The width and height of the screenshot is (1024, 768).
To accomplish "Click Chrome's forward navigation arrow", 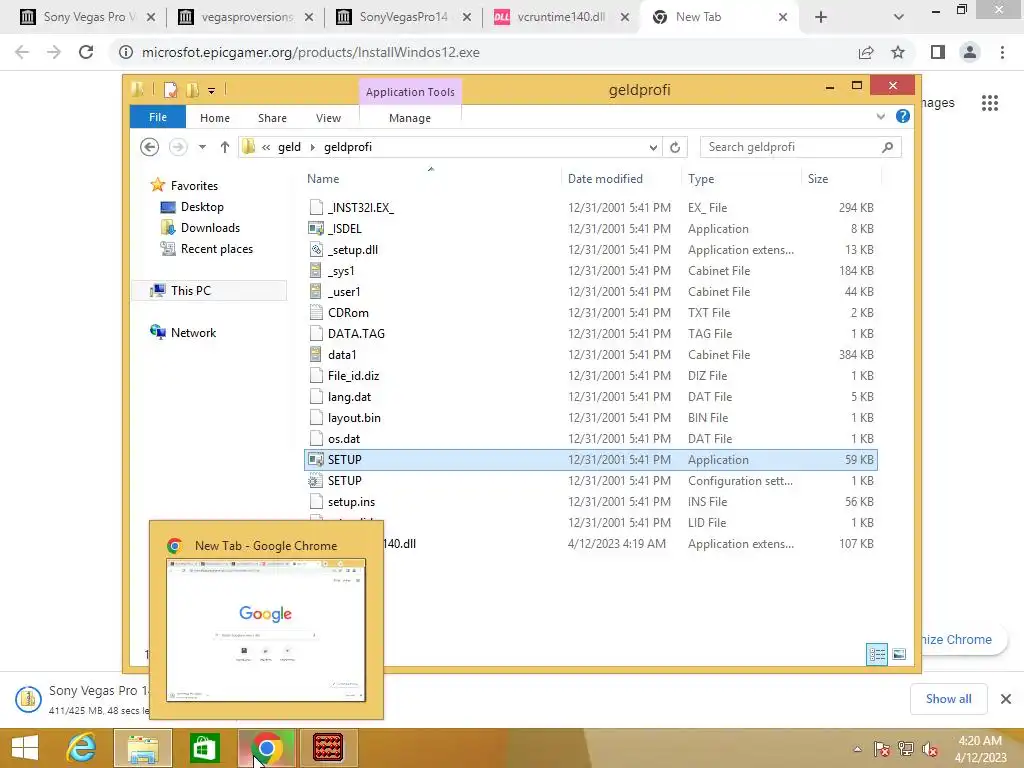I will tap(54, 52).
